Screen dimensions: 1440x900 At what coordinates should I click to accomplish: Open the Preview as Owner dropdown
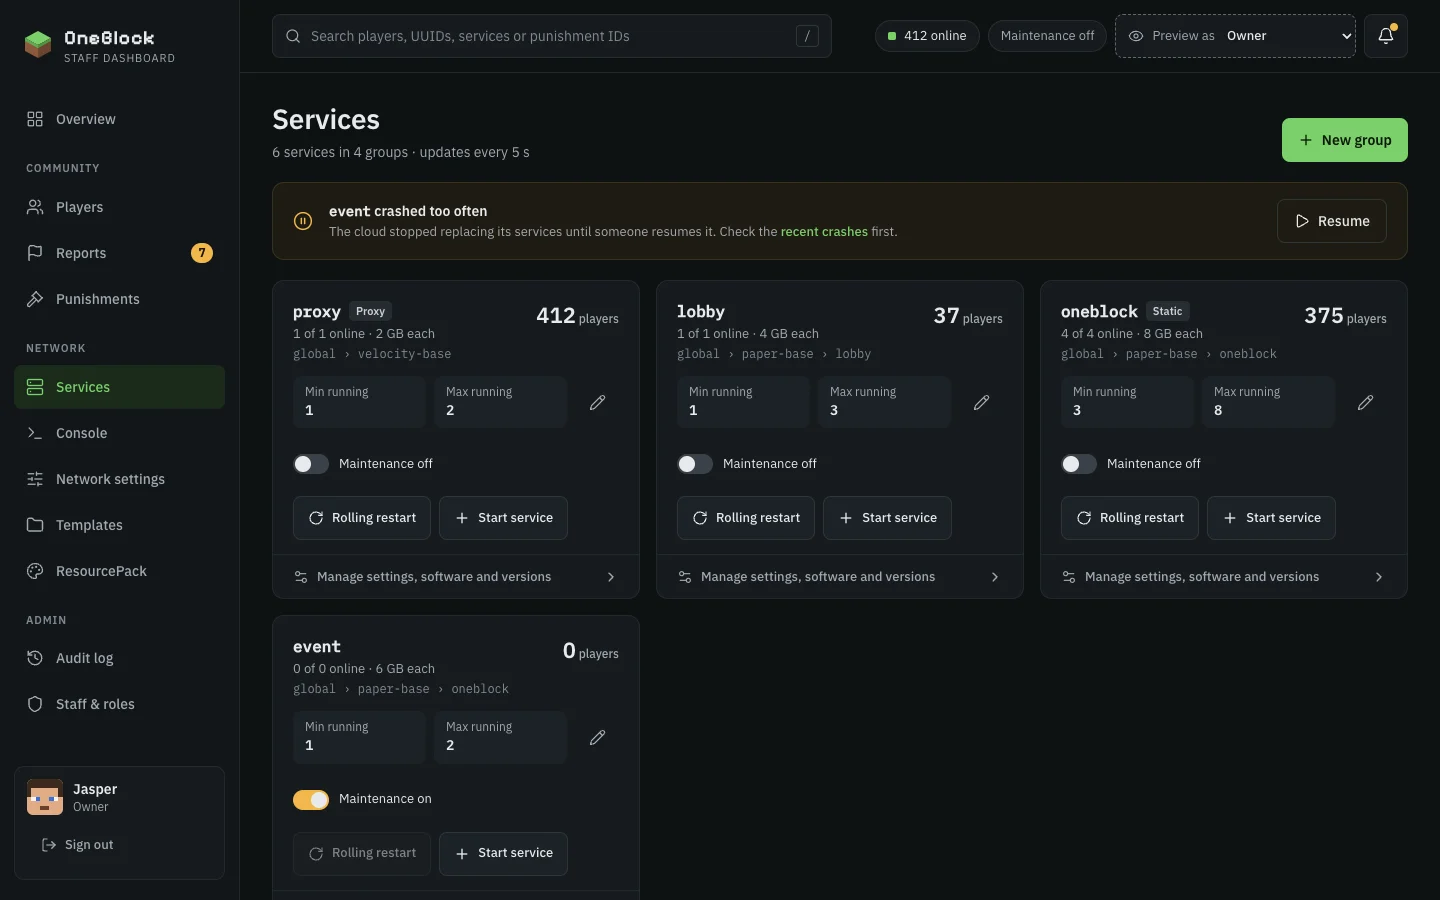[1235, 36]
